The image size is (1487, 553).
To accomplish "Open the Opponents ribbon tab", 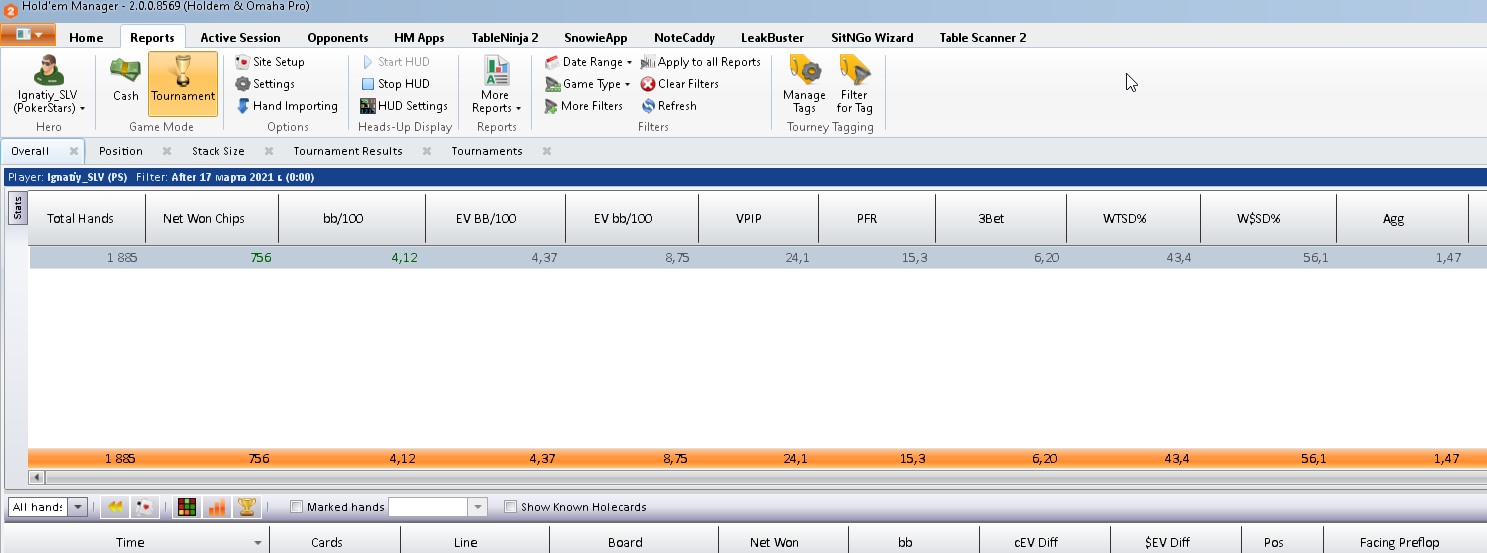I will coord(338,37).
